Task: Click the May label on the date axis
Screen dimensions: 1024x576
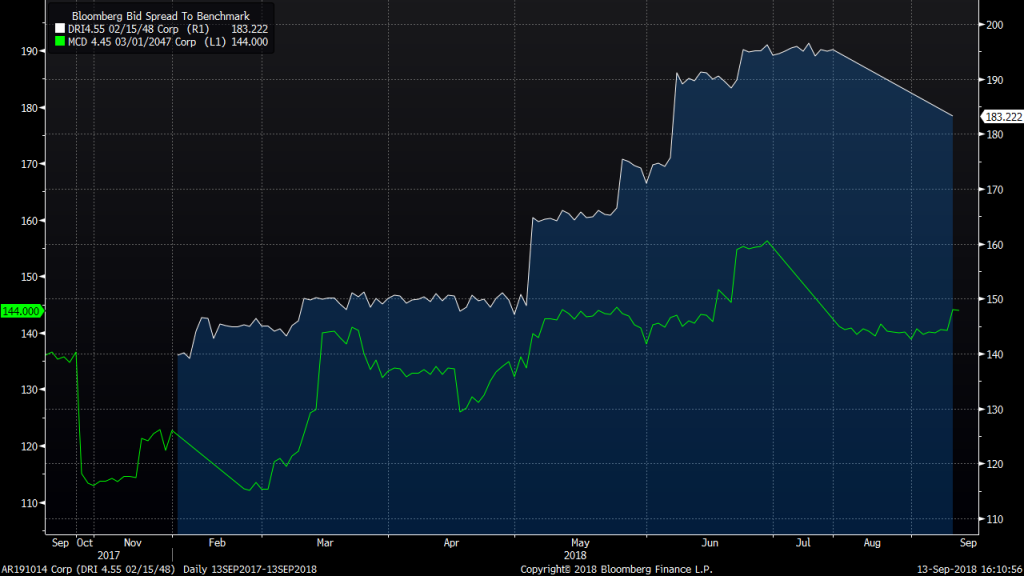Action: point(576,542)
